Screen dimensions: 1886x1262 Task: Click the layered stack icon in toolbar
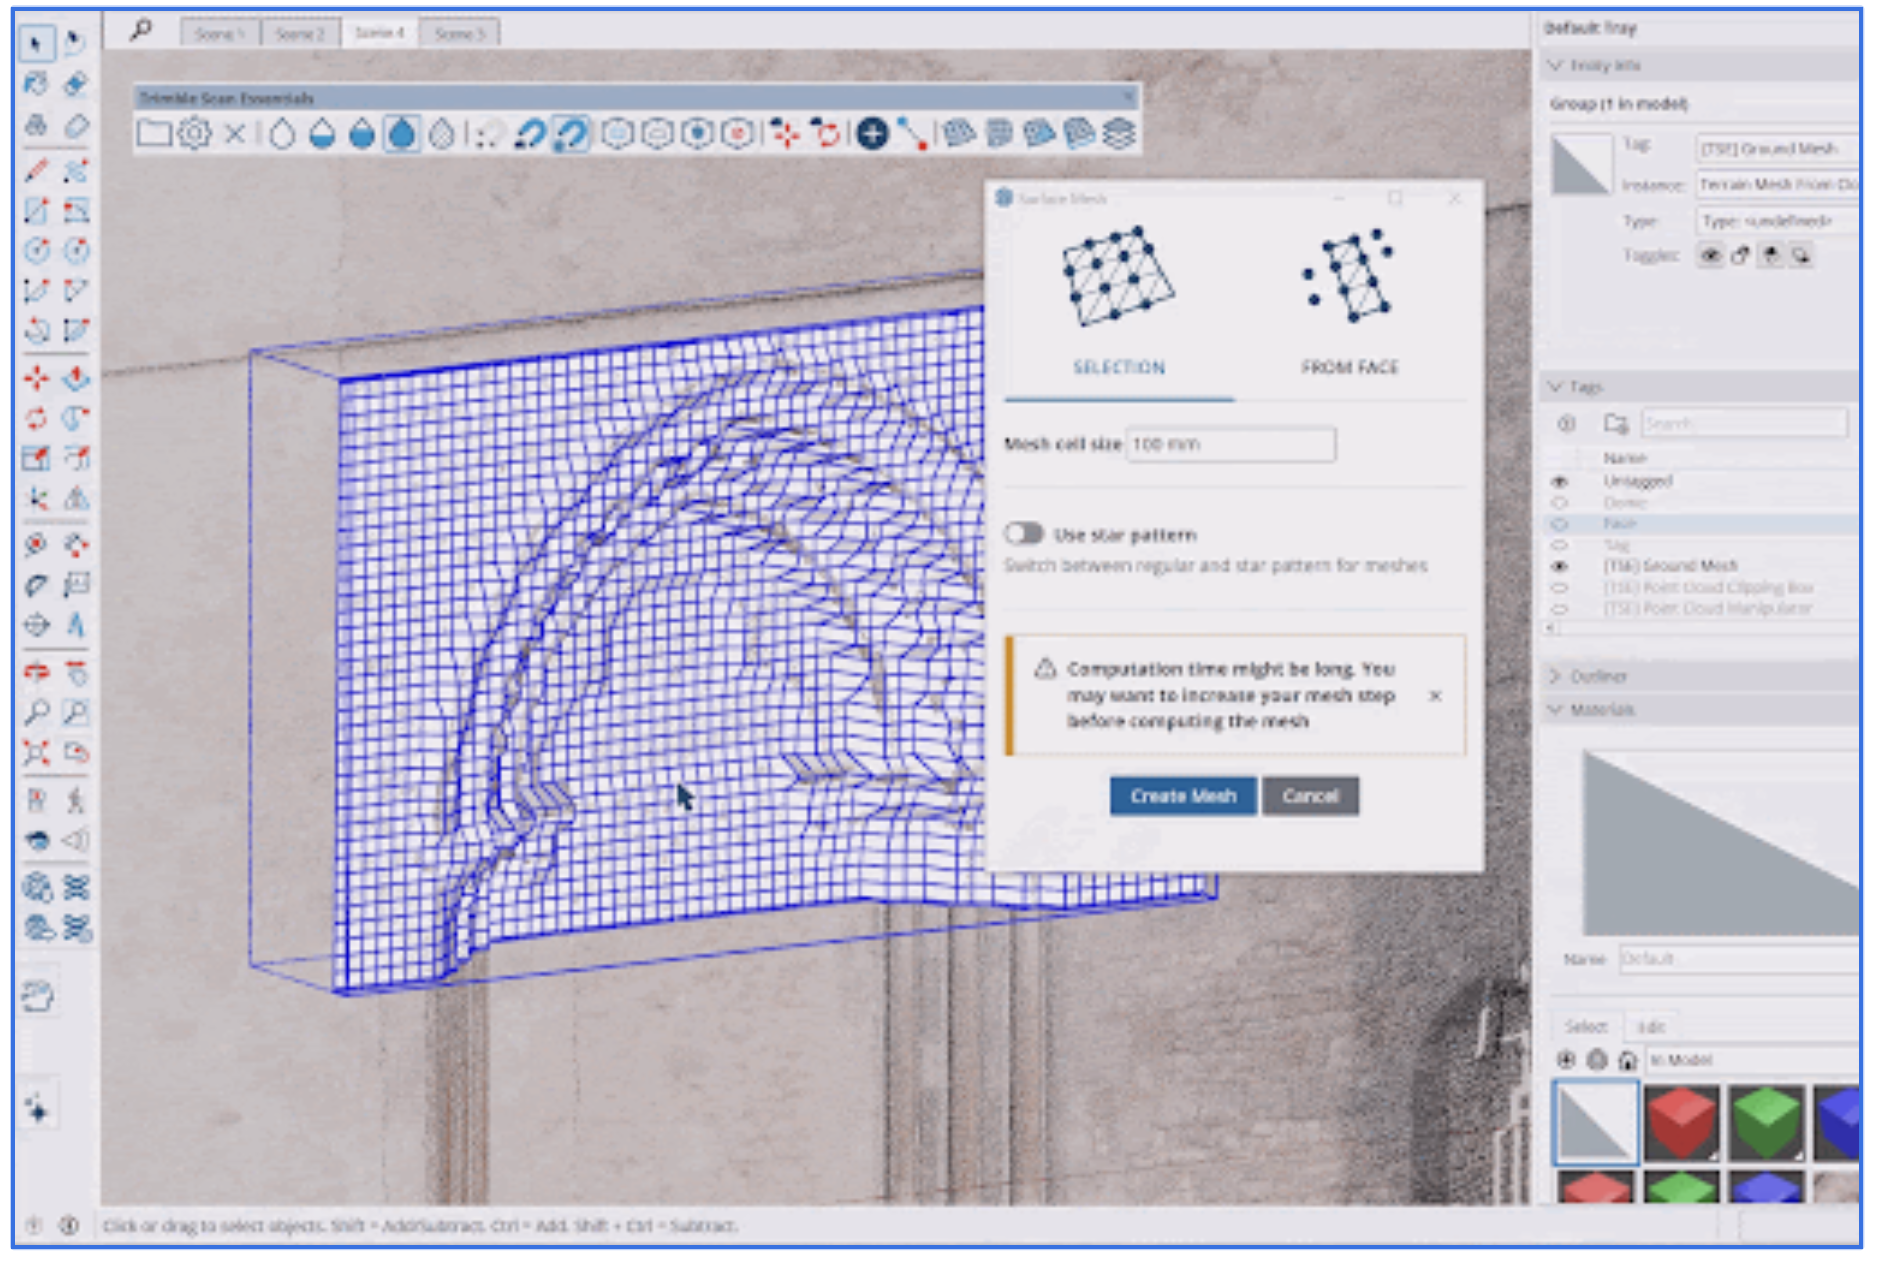click(1119, 133)
